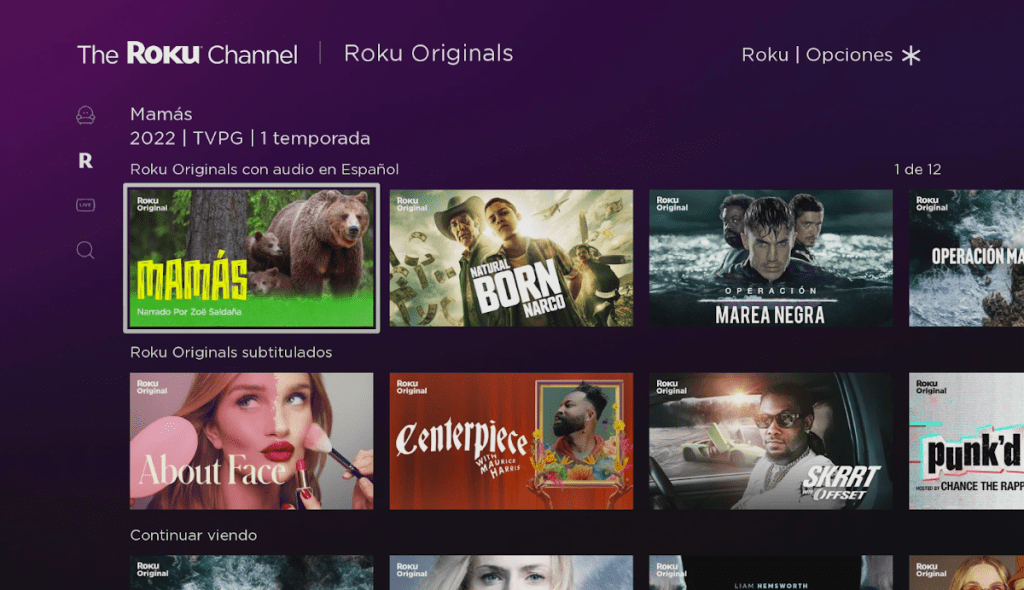Open the home couch icon in sidebar

tap(86, 115)
